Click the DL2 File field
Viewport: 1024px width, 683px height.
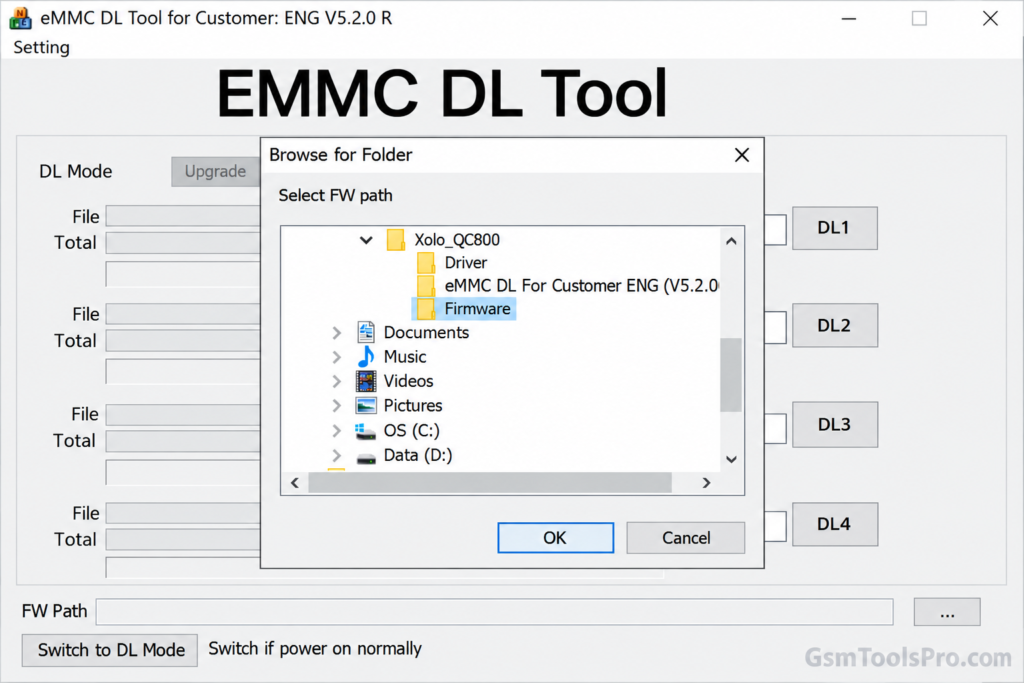point(184,314)
